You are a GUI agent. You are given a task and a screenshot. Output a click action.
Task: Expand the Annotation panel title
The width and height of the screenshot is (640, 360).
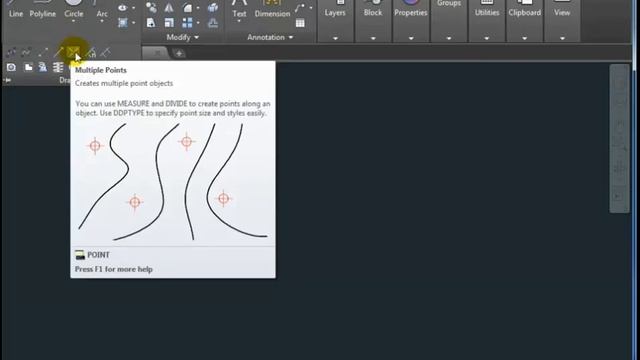pos(270,37)
